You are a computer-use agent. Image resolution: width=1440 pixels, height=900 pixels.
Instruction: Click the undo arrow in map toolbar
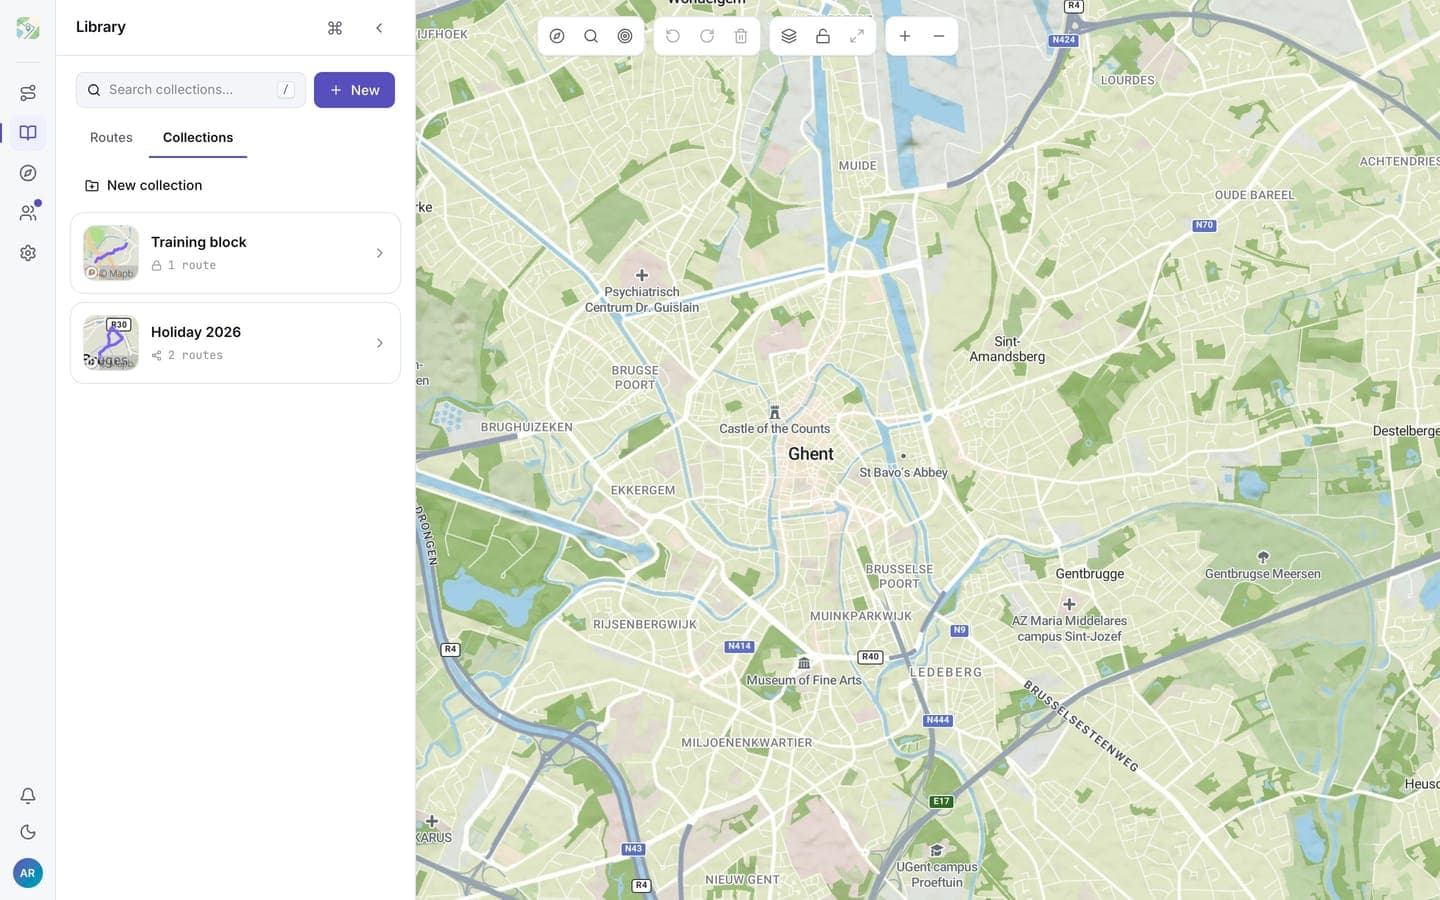[673, 36]
